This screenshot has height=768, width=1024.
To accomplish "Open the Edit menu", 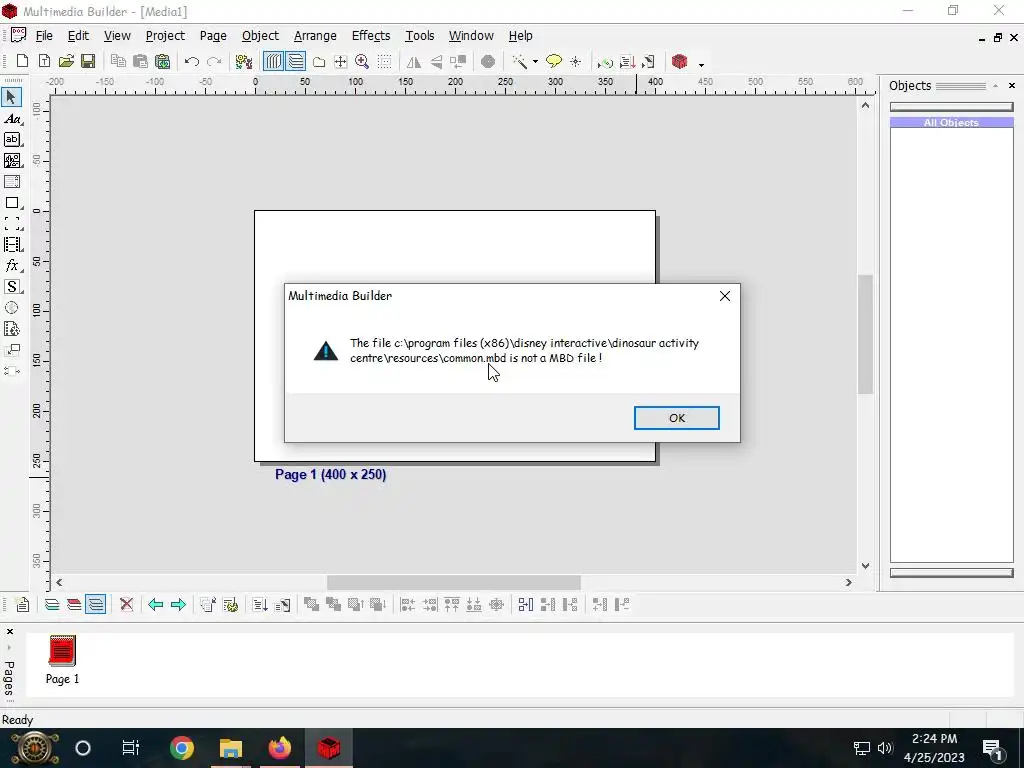I will tap(78, 36).
